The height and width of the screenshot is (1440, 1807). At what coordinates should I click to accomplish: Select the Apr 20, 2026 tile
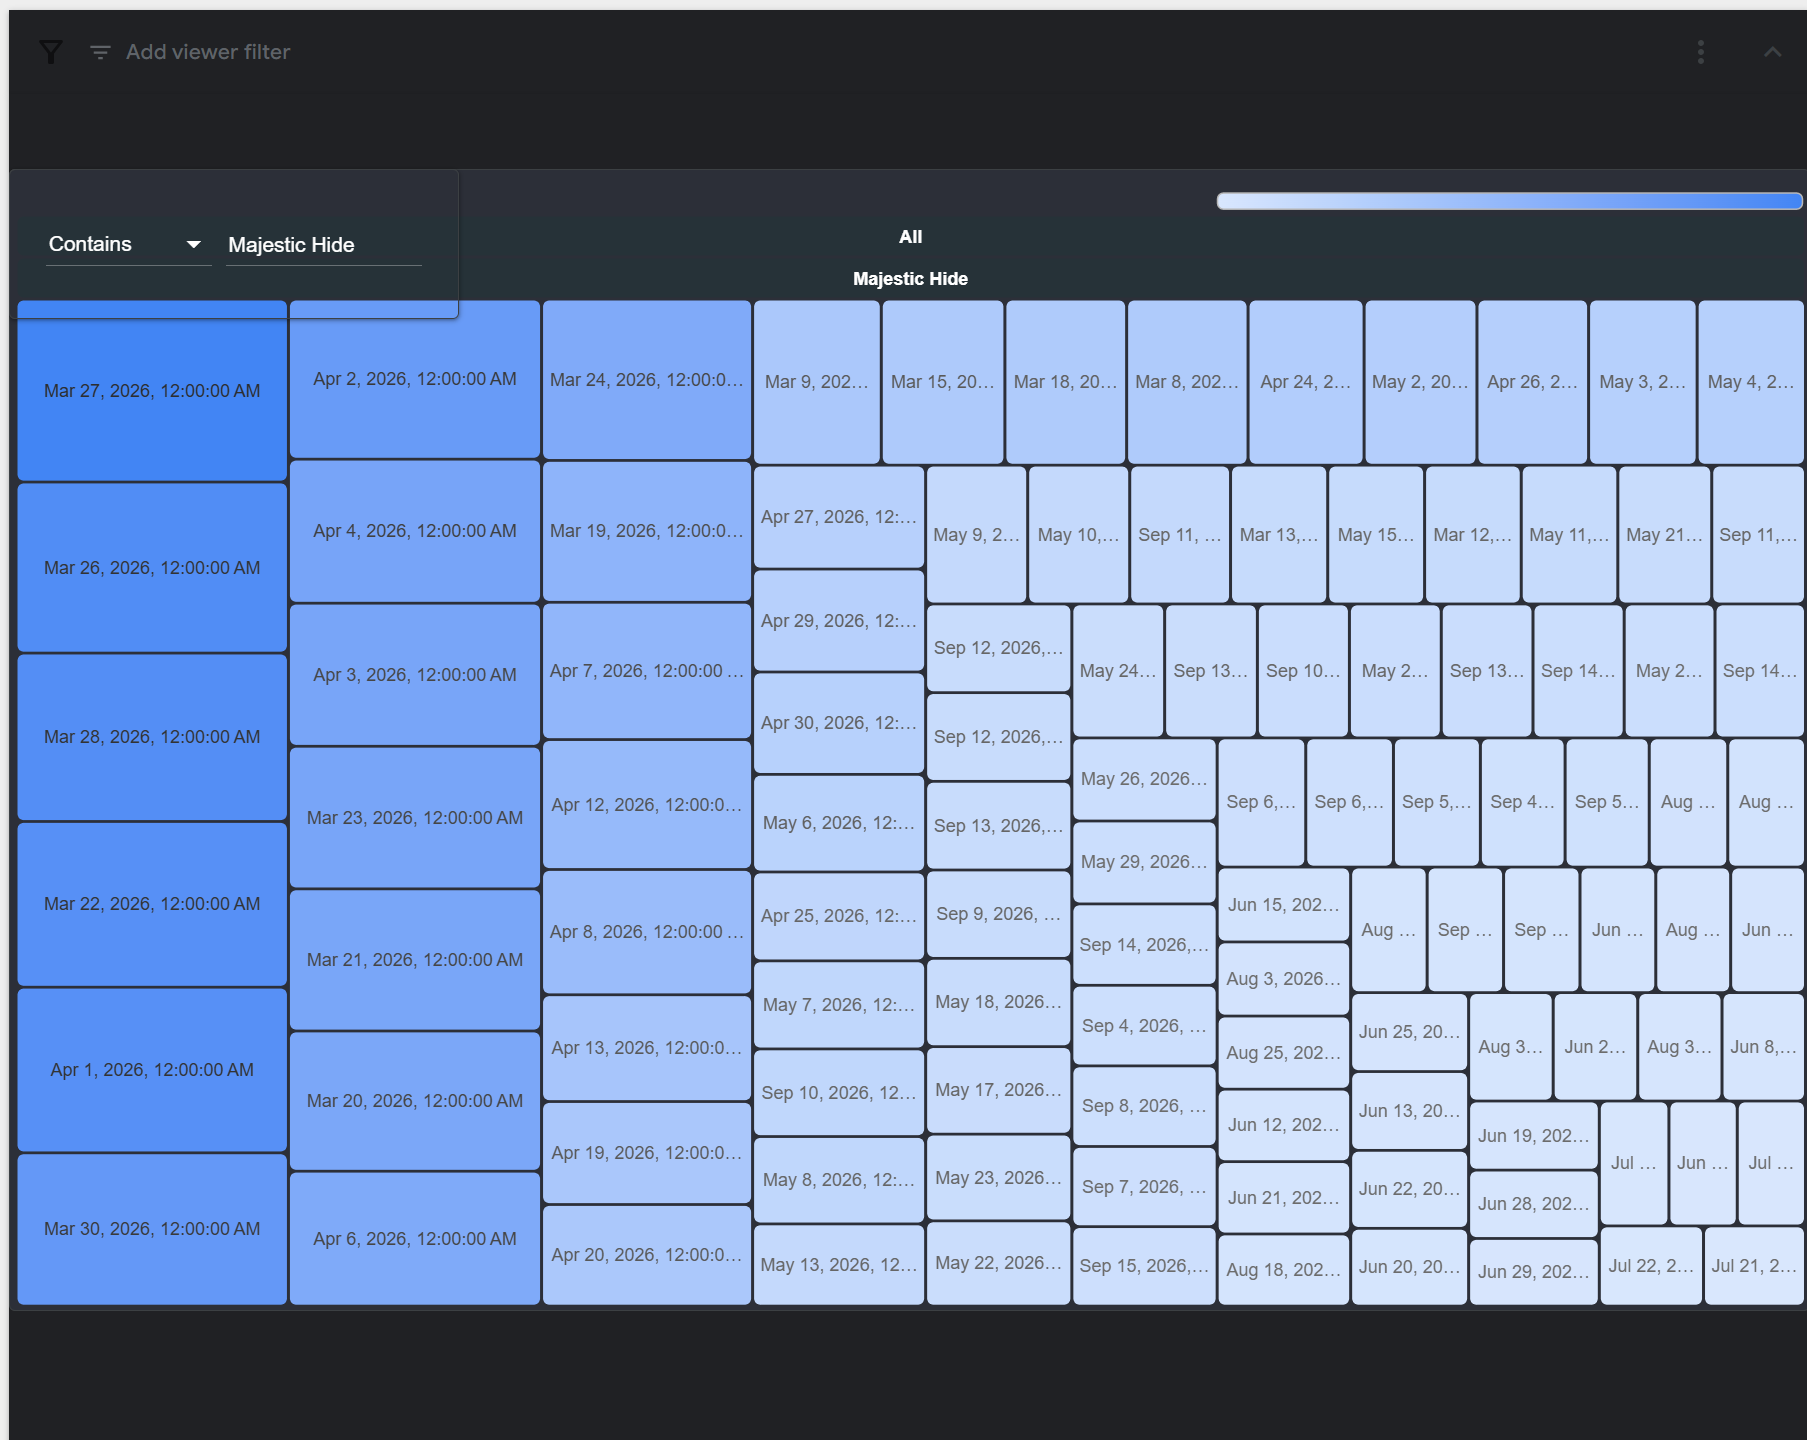pyautogui.click(x=647, y=1255)
